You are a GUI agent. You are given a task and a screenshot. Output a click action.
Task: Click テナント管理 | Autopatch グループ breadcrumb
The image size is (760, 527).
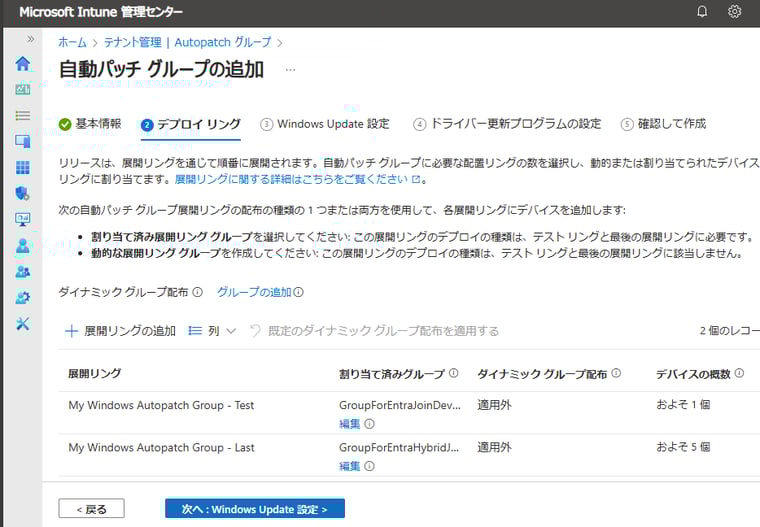click(x=188, y=43)
